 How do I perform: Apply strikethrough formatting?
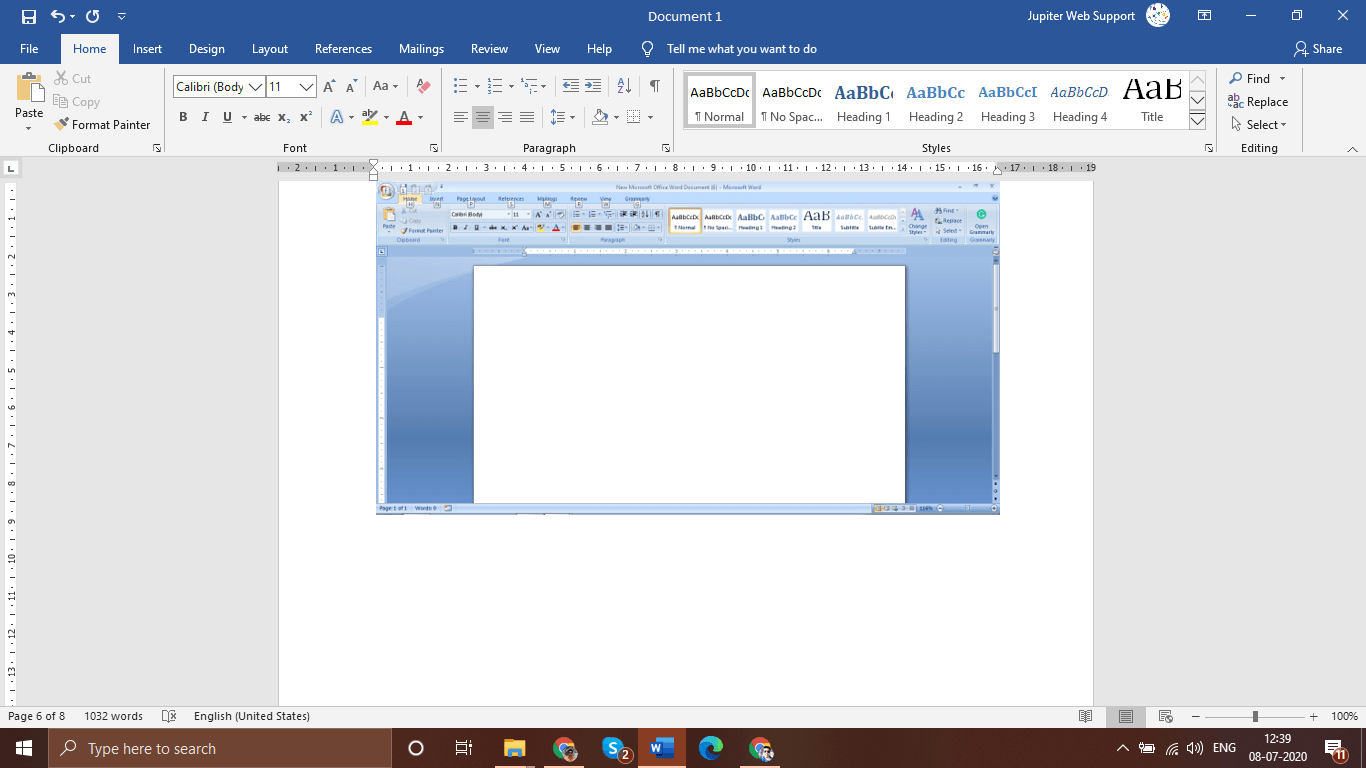[261, 117]
